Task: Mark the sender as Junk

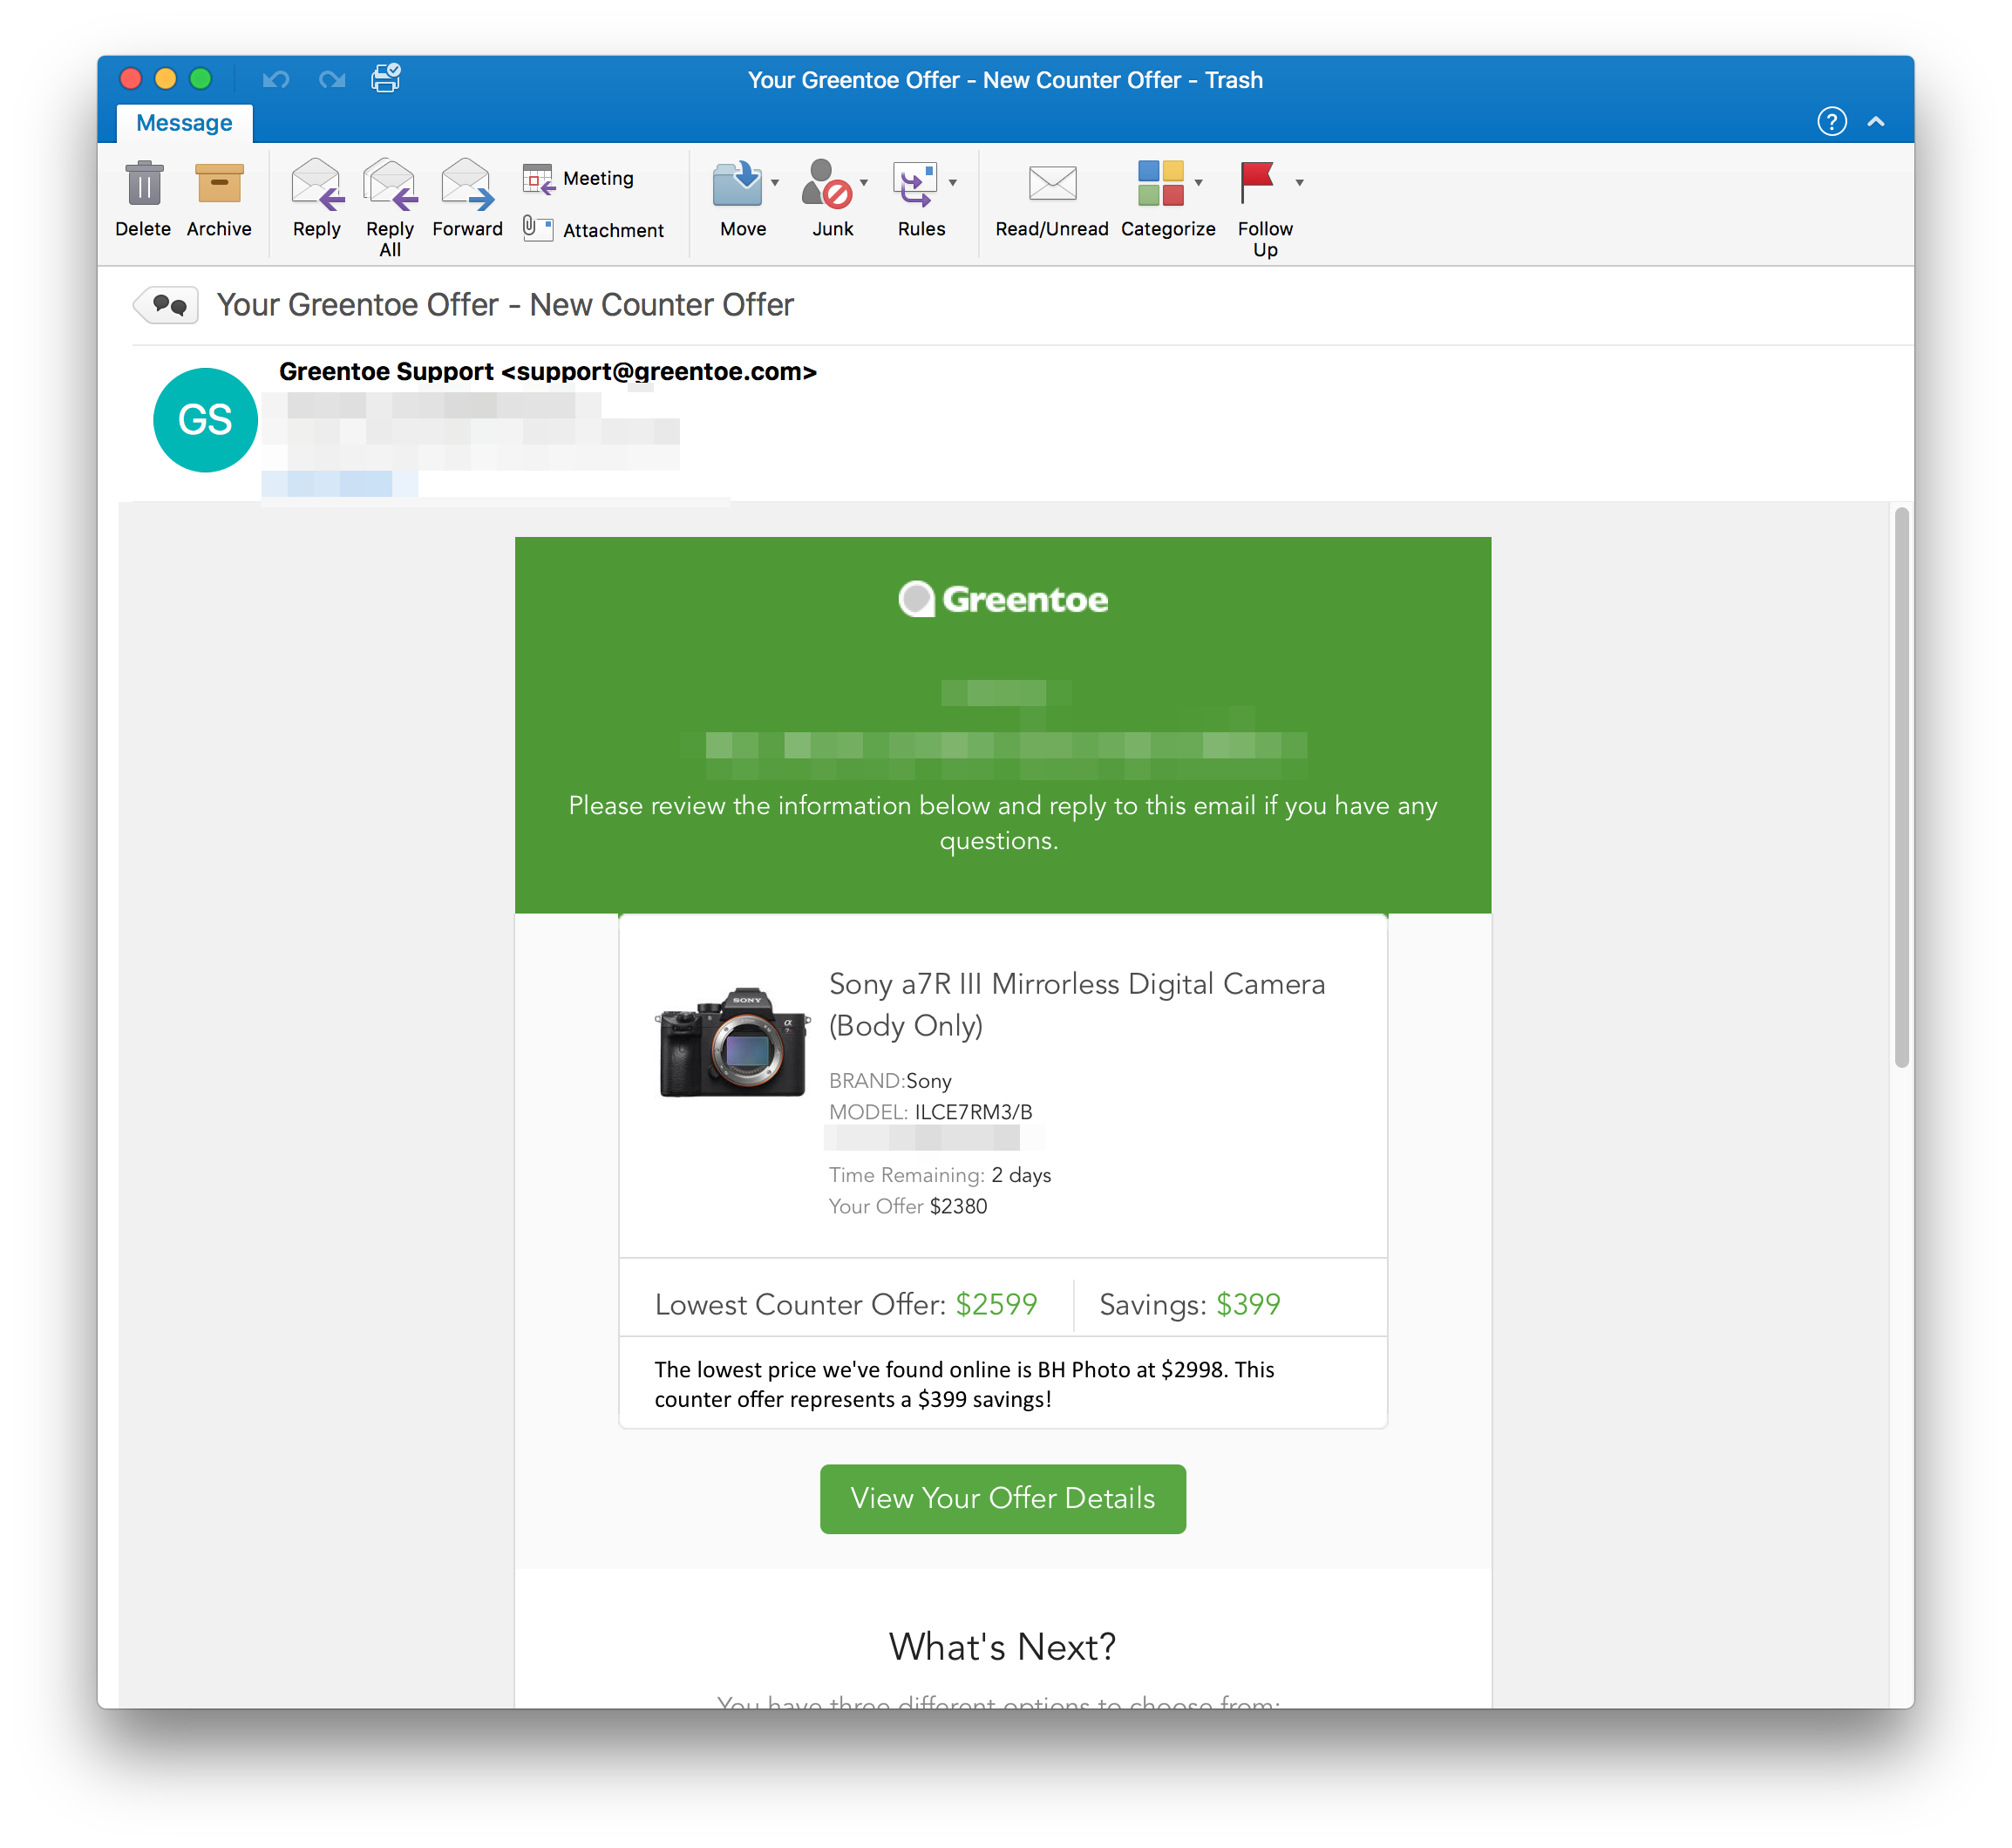Action: point(826,185)
